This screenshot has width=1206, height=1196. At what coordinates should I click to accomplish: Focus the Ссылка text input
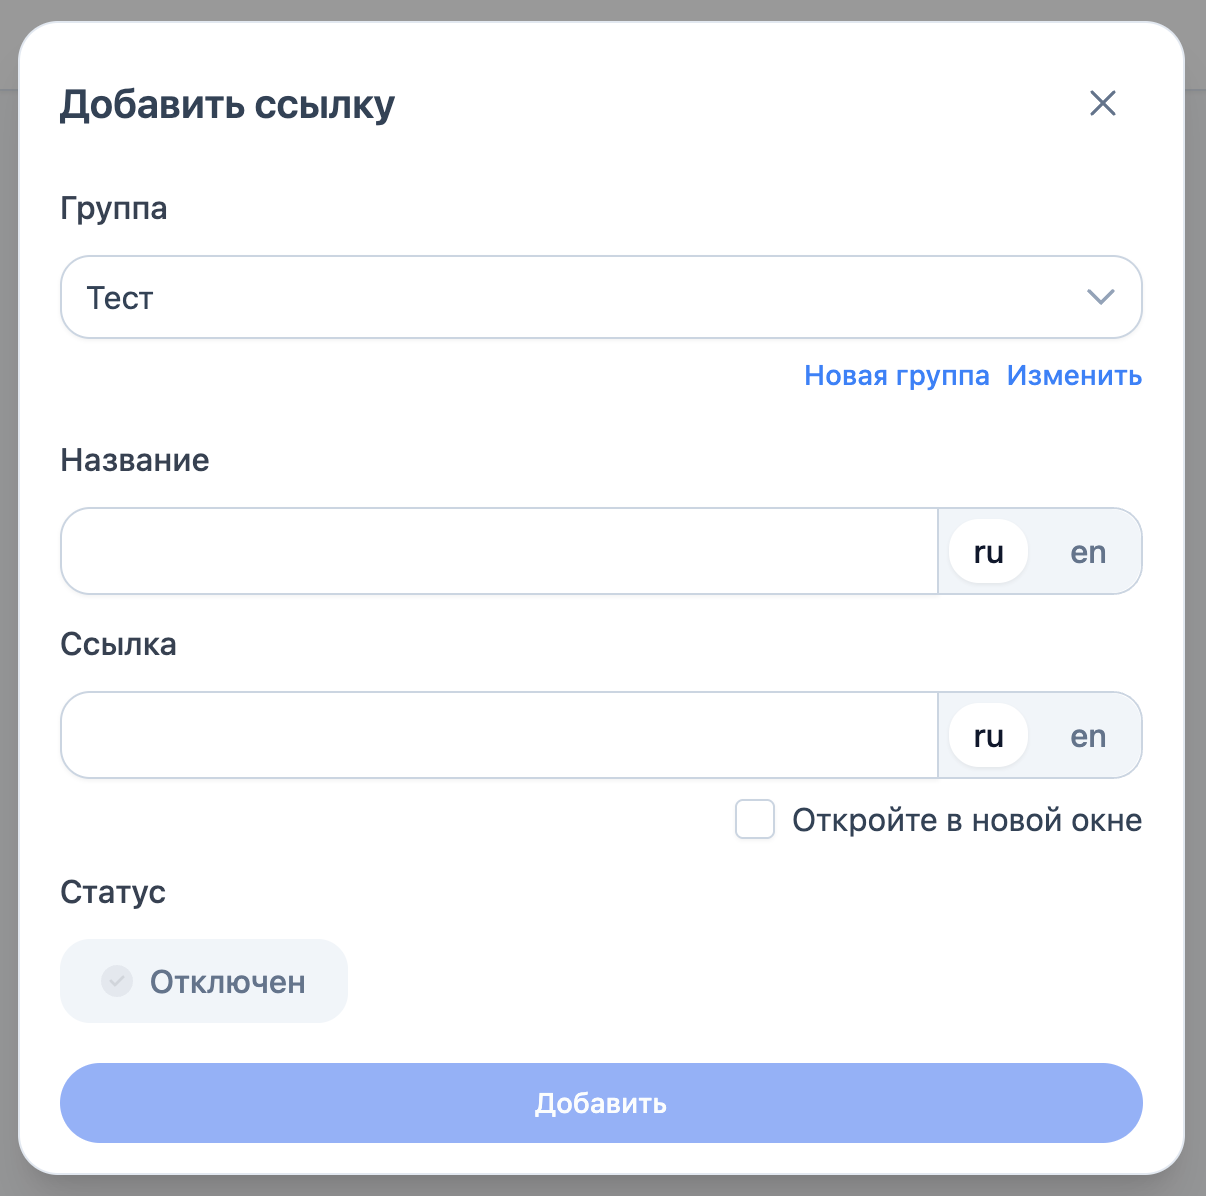point(499,735)
